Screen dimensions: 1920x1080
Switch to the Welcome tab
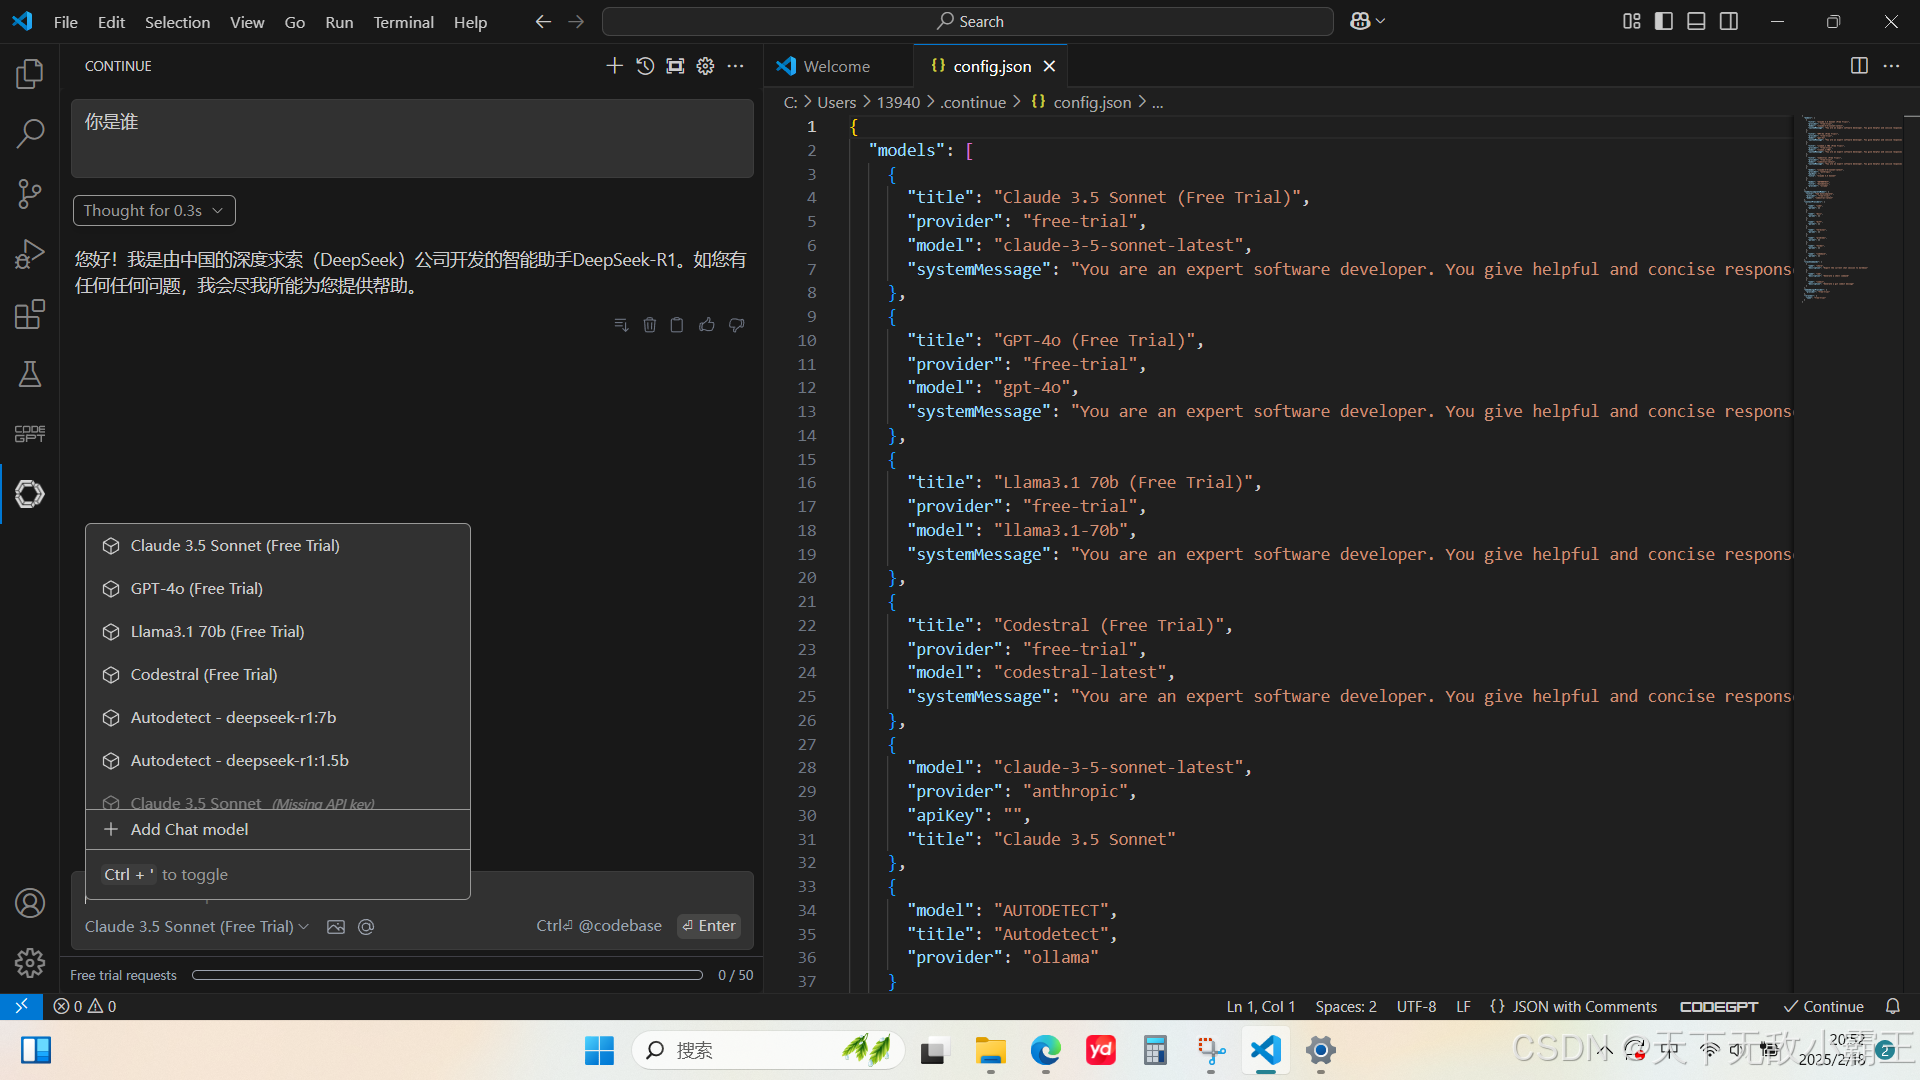(x=838, y=66)
